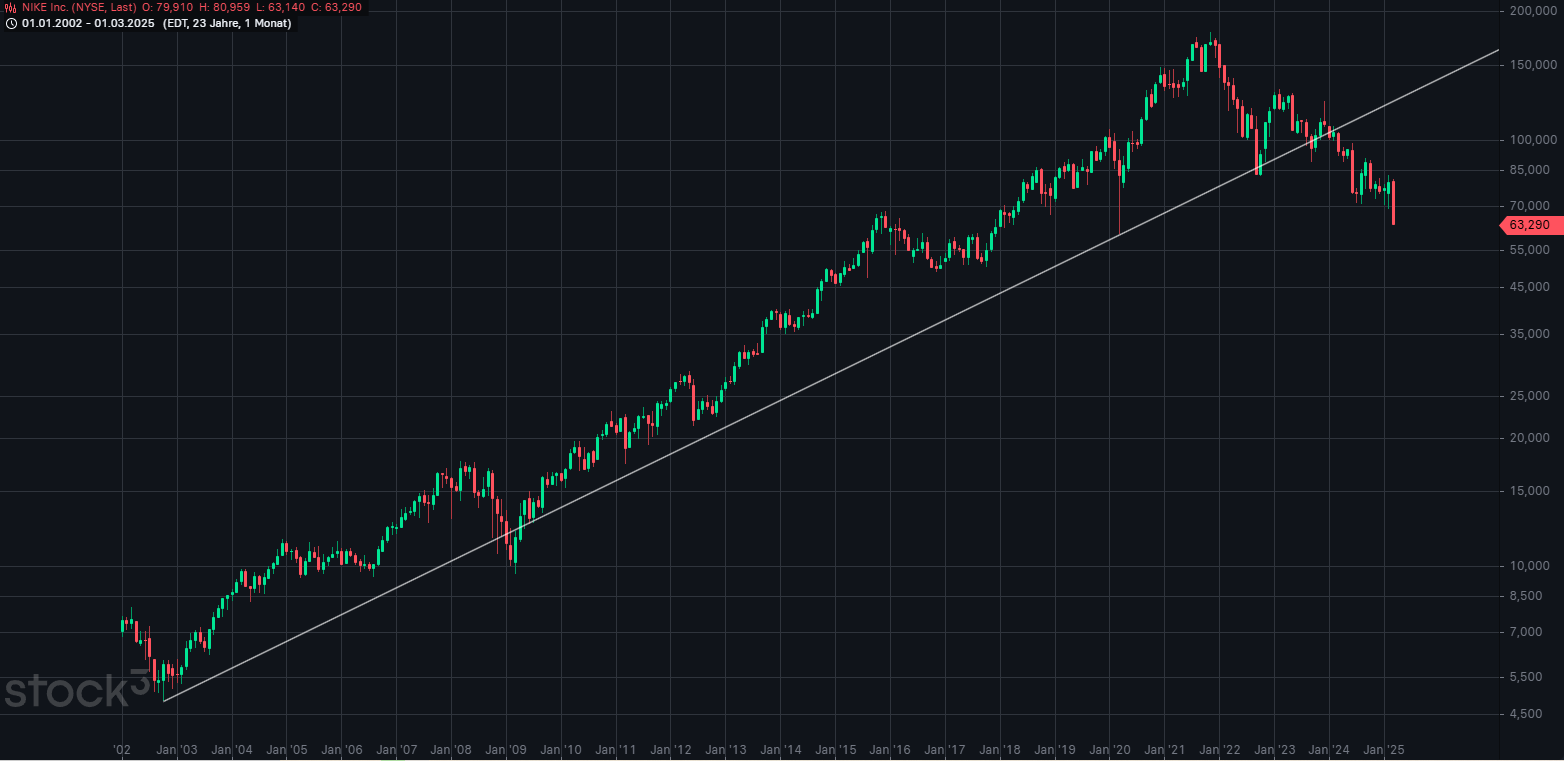Select the trendline's lower left starting point
The image size is (1564, 761).
click(x=164, y=701)
